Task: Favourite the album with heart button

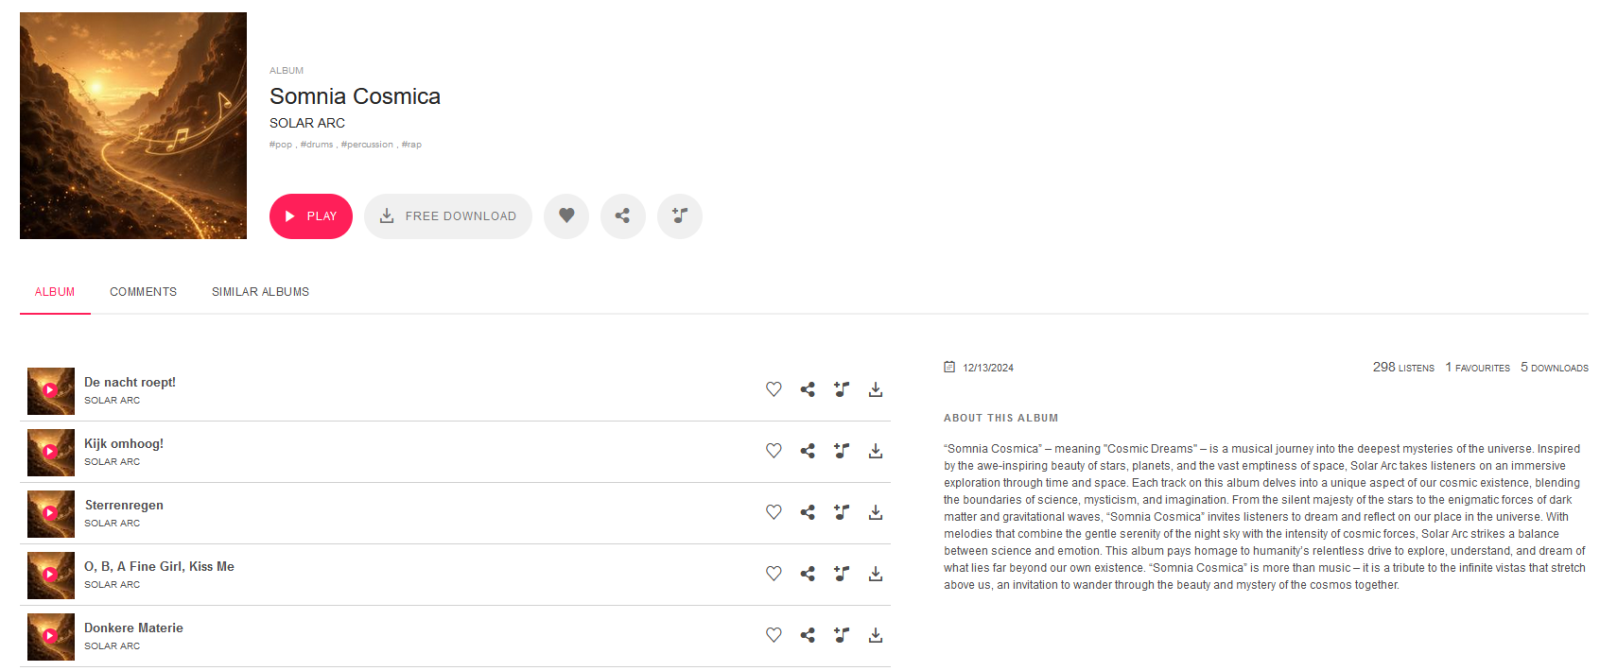Action: coord(566,216)
